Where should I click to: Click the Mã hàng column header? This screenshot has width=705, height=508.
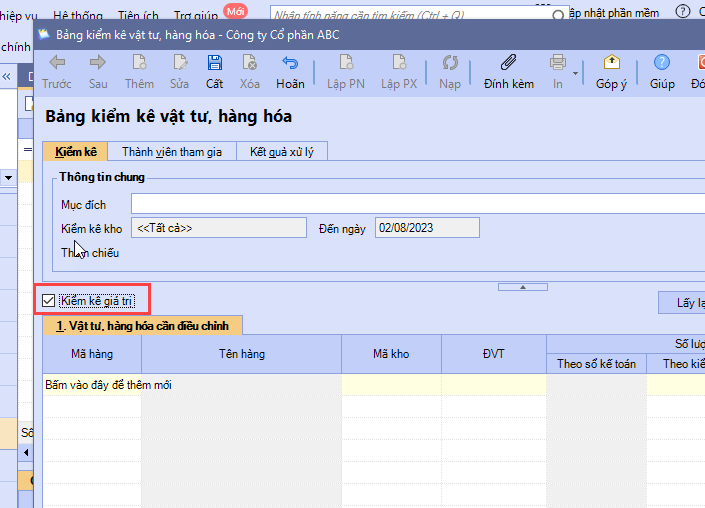click(x=92, y=354)
